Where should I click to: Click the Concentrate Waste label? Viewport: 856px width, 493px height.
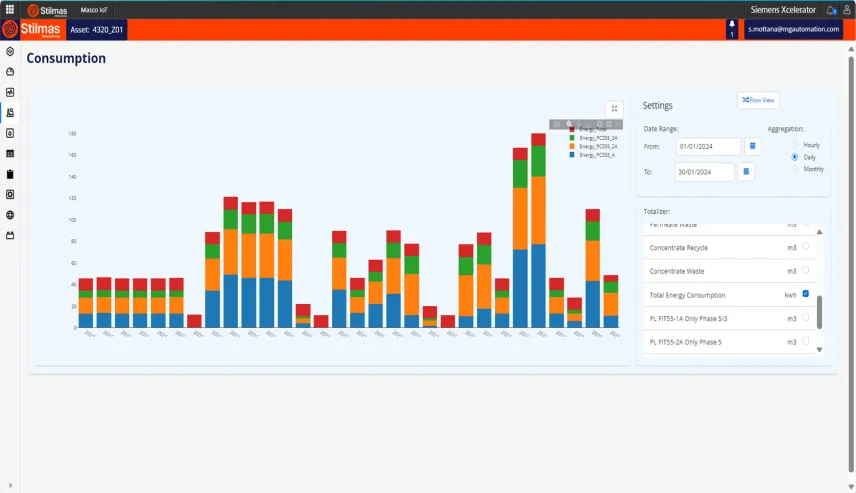pos(677,271)
